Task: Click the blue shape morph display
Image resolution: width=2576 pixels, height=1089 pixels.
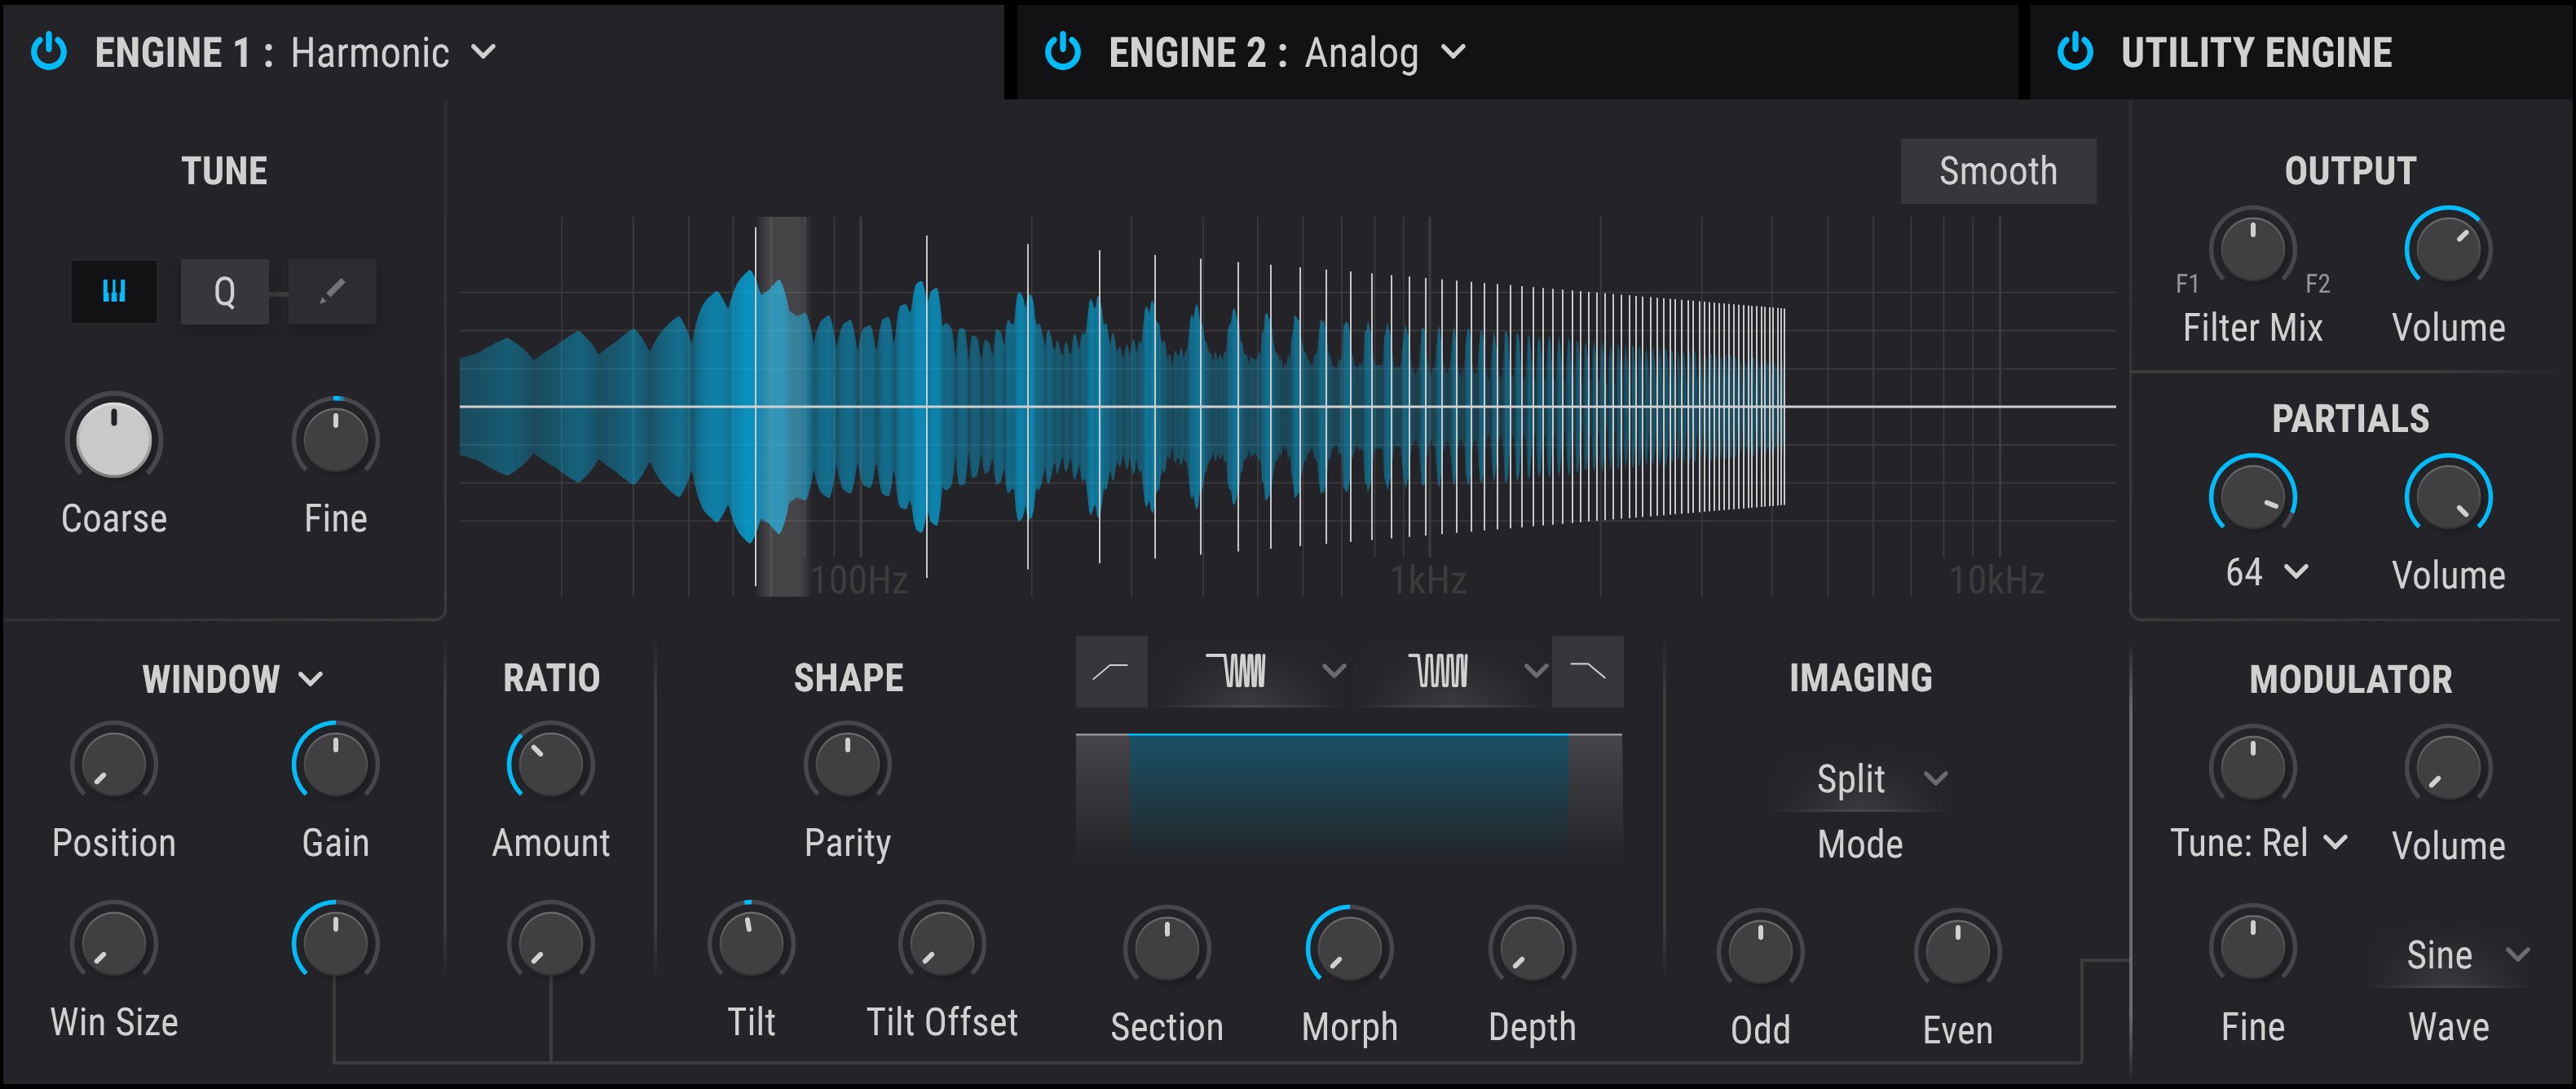Action: [1349, 797]
